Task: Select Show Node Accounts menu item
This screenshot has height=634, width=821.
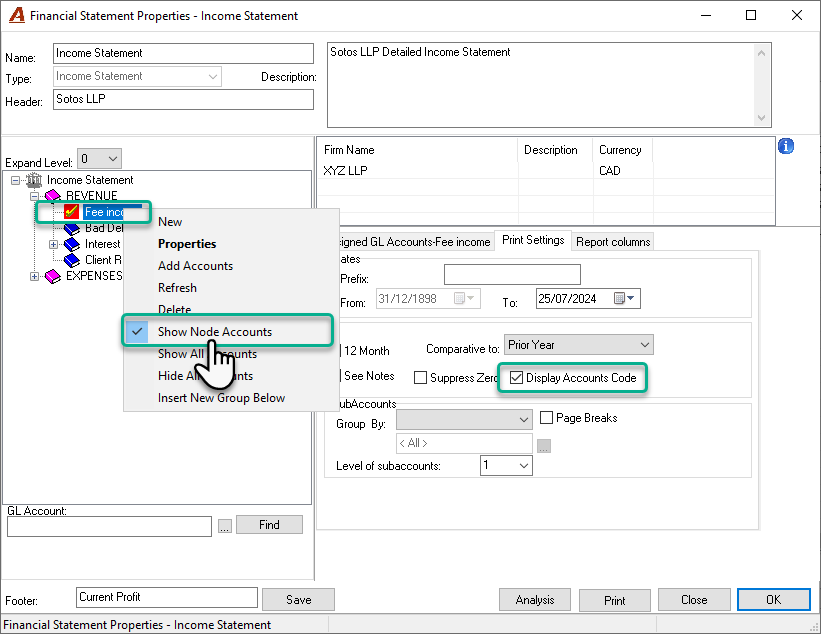Action: click(x=228, y=331)
